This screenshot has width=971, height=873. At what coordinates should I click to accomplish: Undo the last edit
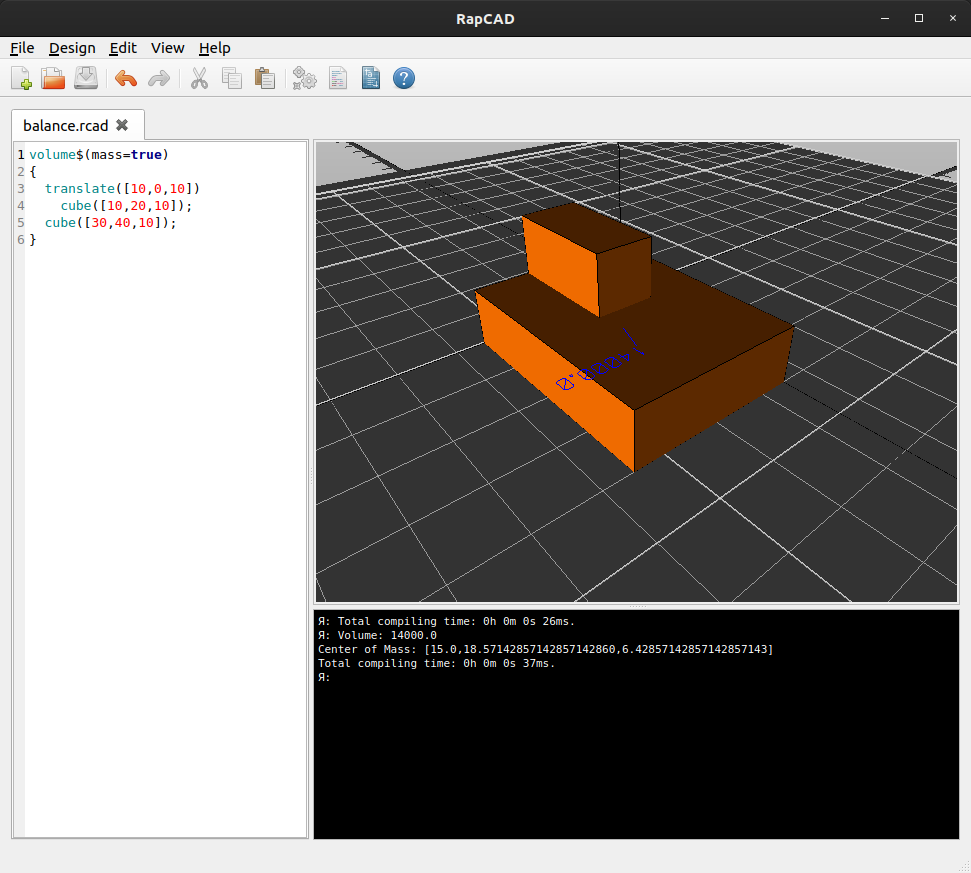(x=126, y=78)
